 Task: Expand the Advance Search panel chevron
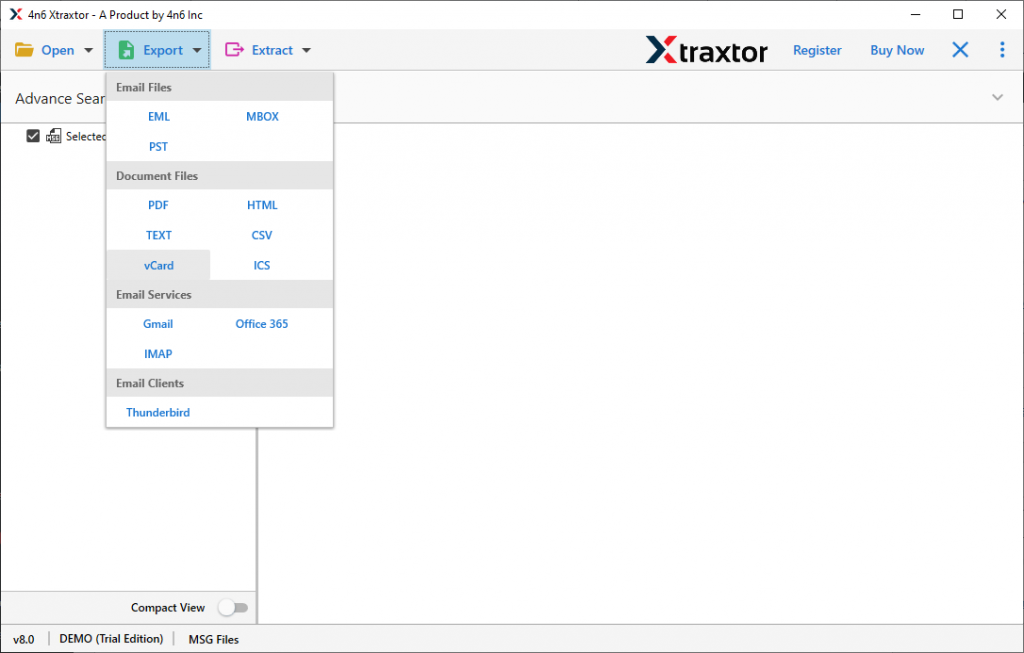click(x=997, y=97)
